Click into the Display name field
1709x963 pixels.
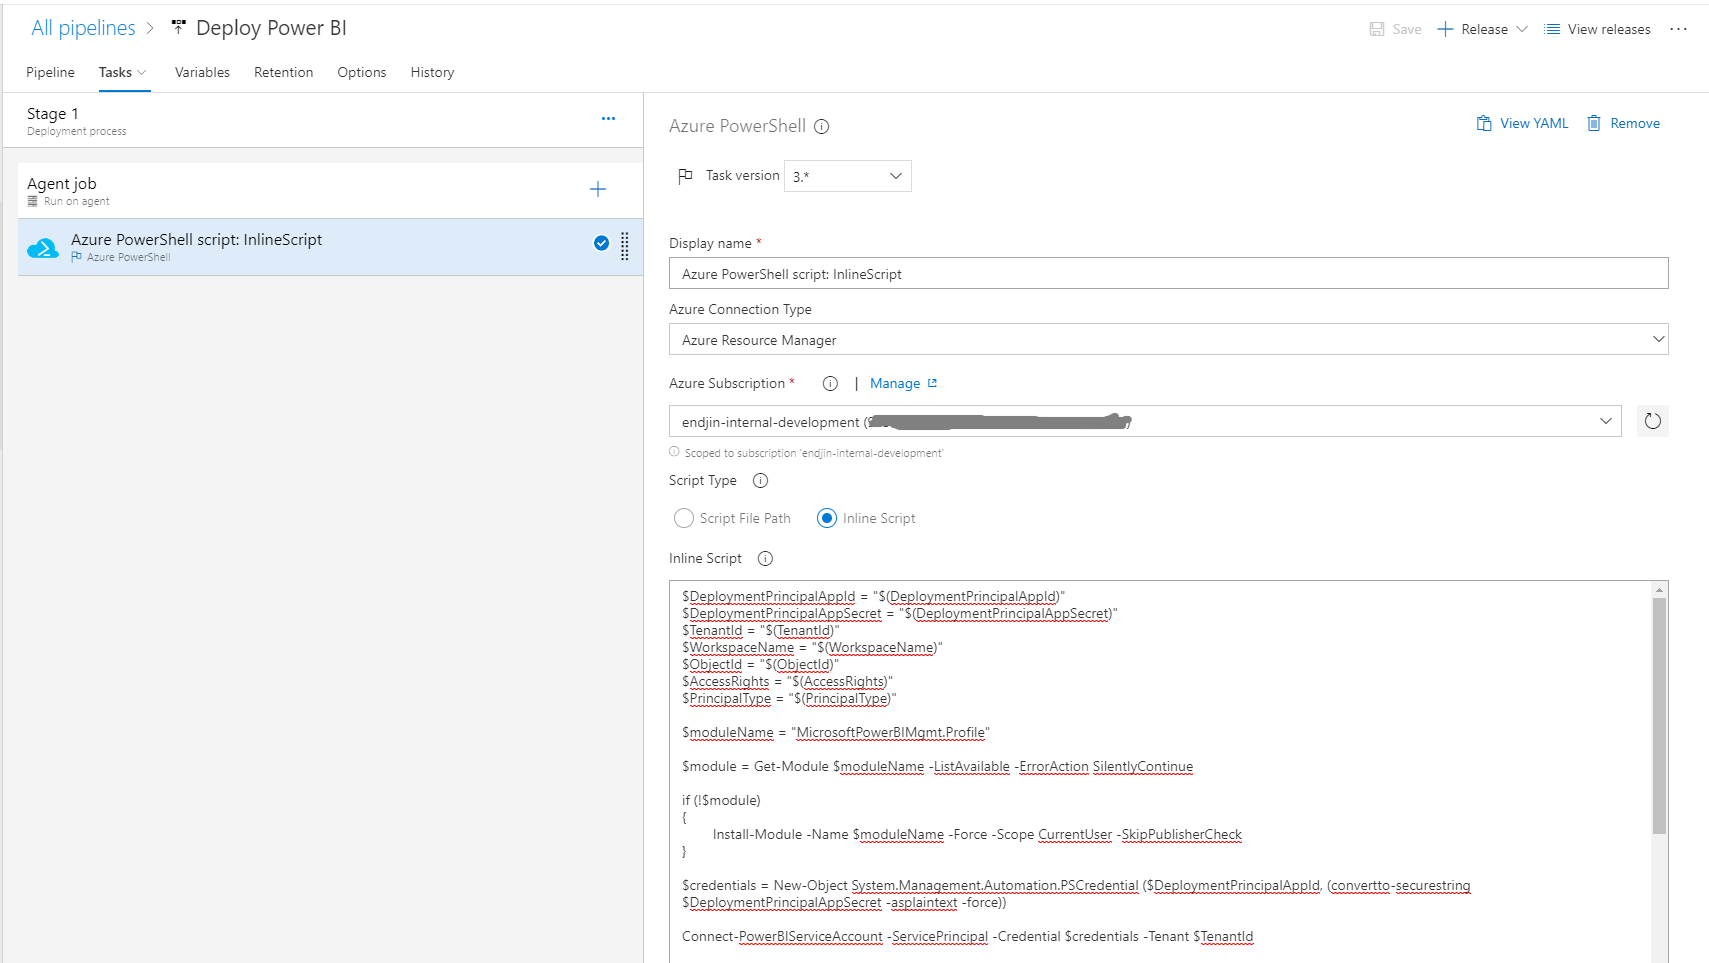(x=1168, y=273)
